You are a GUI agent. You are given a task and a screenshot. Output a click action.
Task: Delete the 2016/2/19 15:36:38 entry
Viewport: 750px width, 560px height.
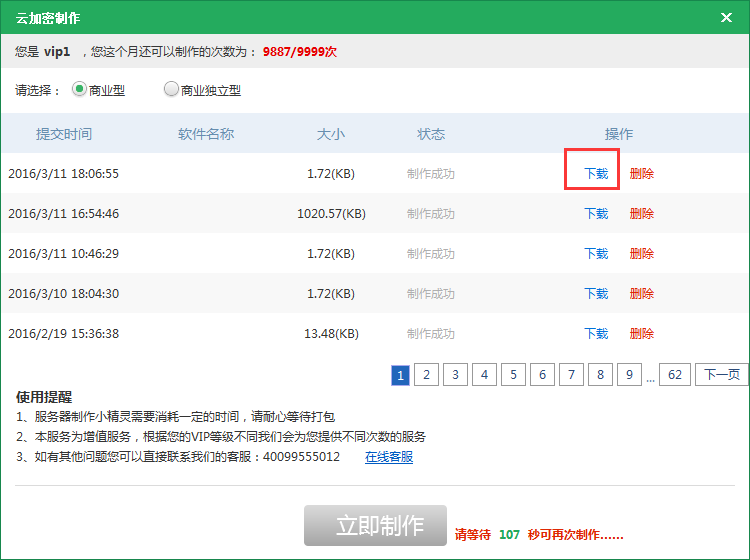[641, 333]
